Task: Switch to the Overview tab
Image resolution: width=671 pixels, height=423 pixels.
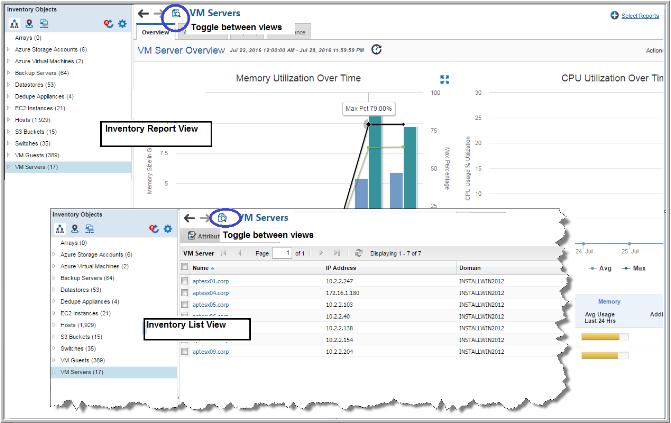Action: [x=155, y=32]
